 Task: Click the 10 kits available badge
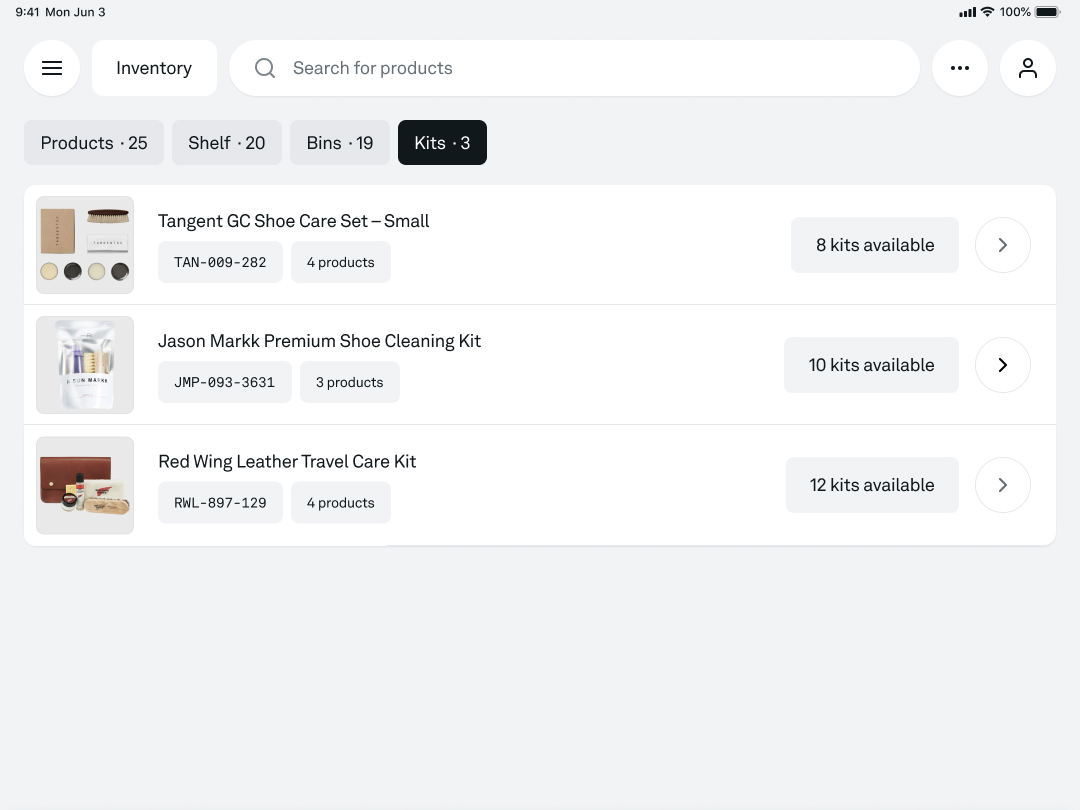[871, 365]
